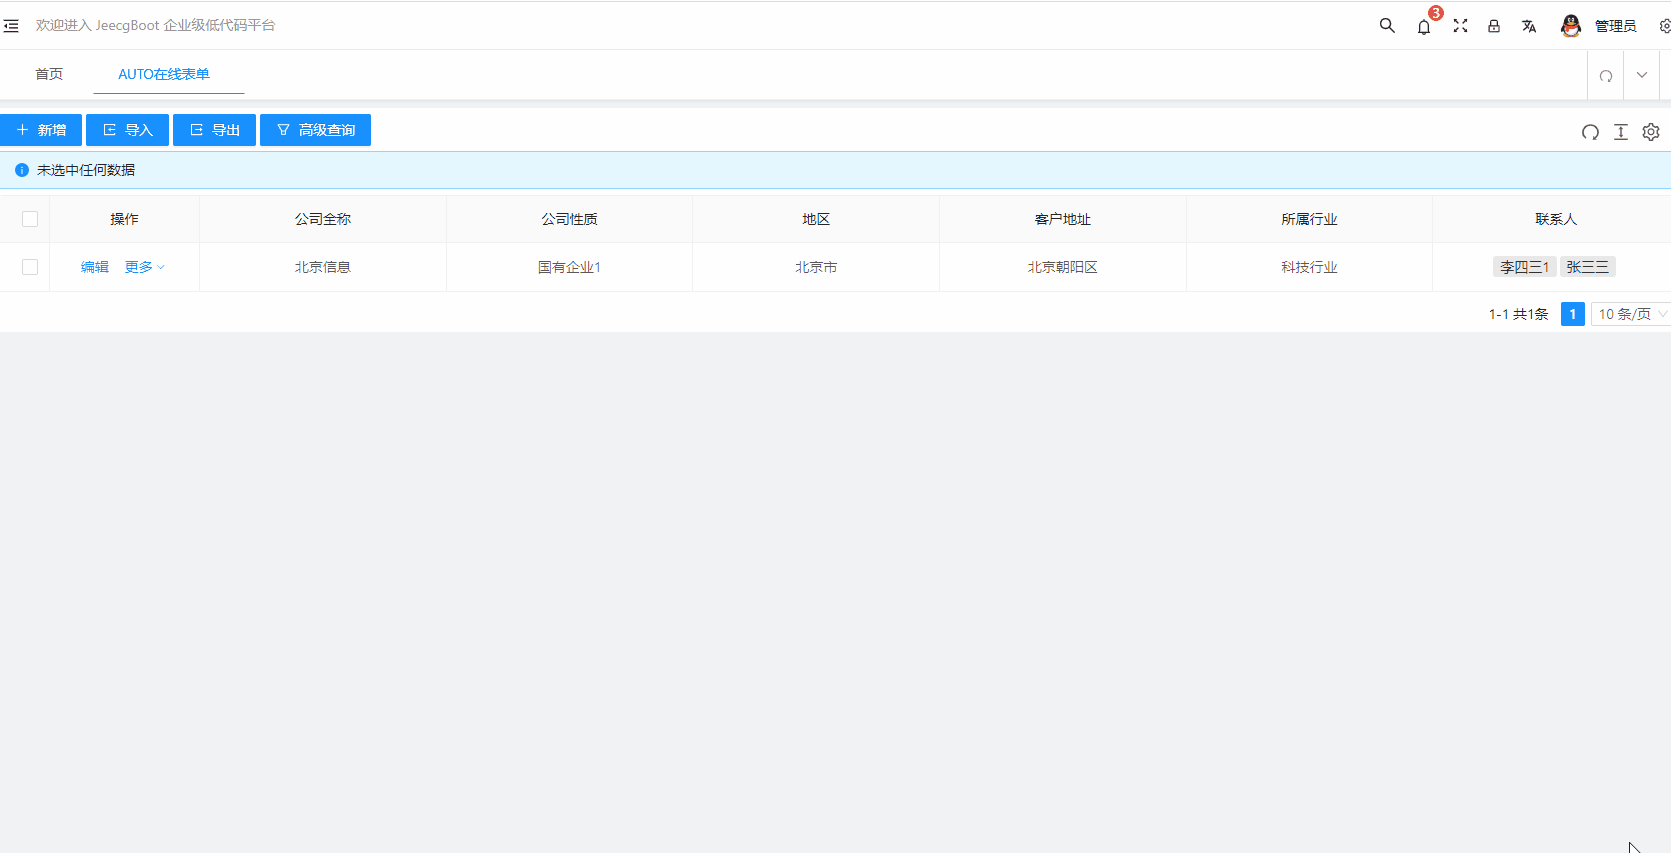Click the 北京市 cell

[816, 267]
